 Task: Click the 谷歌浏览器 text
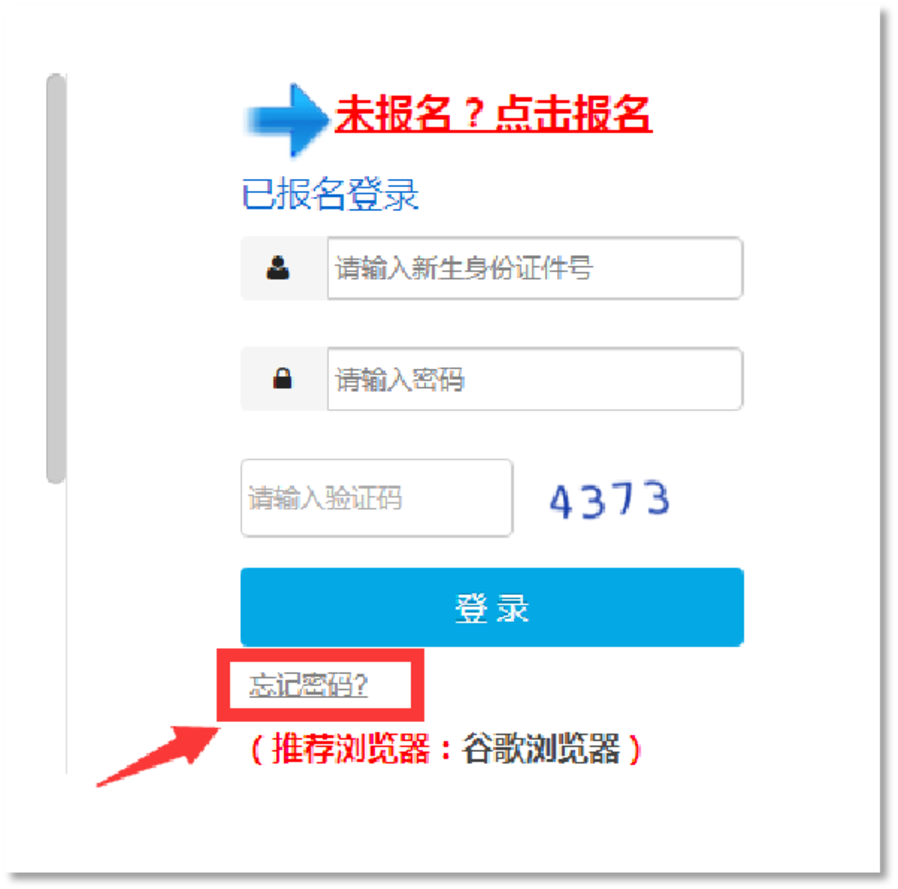541,748
